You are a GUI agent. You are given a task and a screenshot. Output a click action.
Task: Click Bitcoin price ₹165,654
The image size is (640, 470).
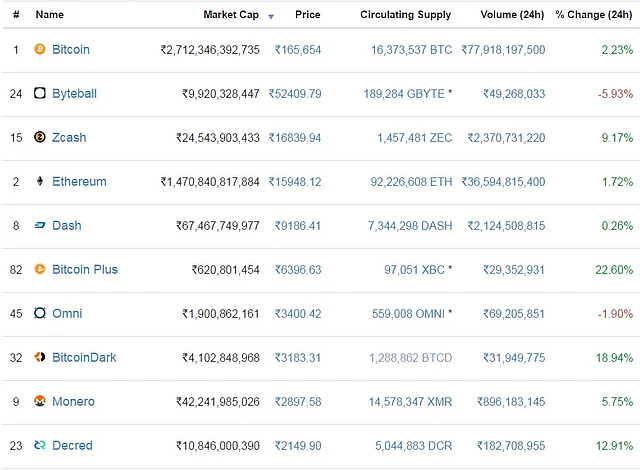[x=298, y=50]
